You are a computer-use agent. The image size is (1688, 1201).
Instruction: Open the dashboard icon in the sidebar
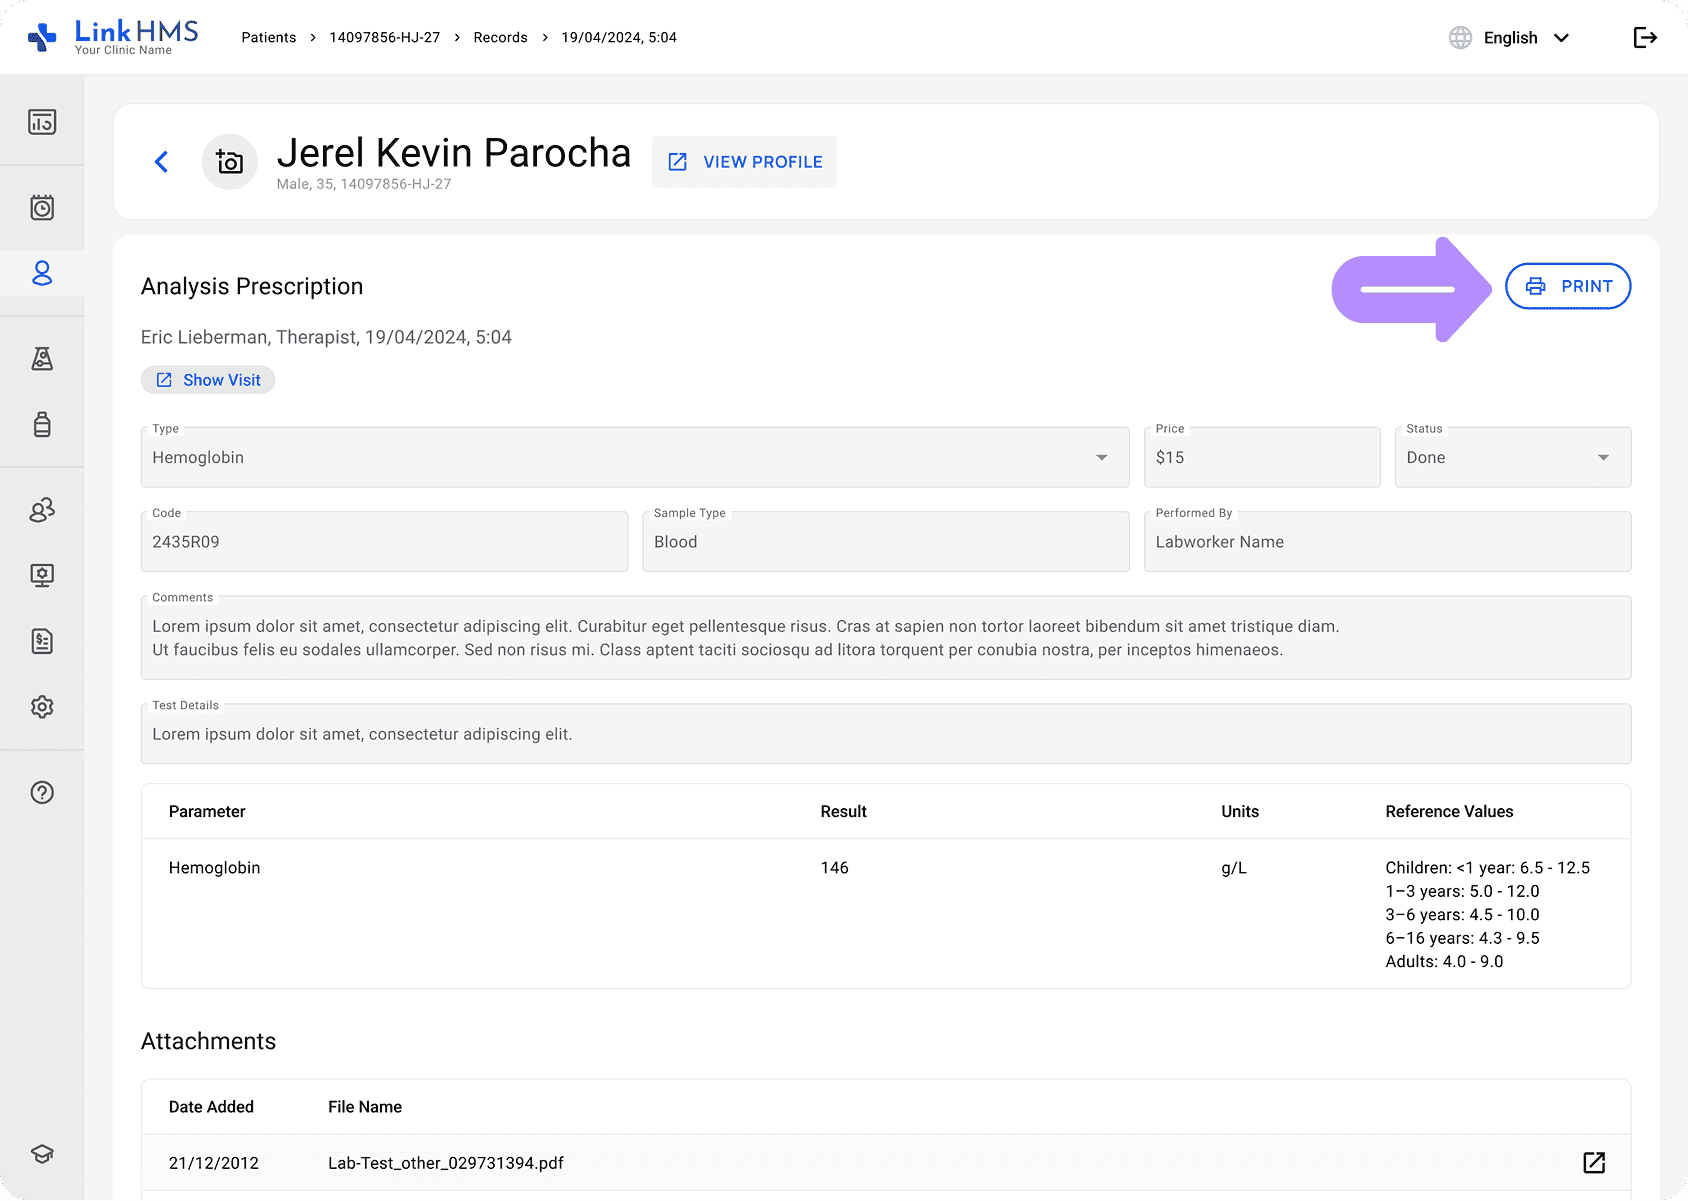42,122
